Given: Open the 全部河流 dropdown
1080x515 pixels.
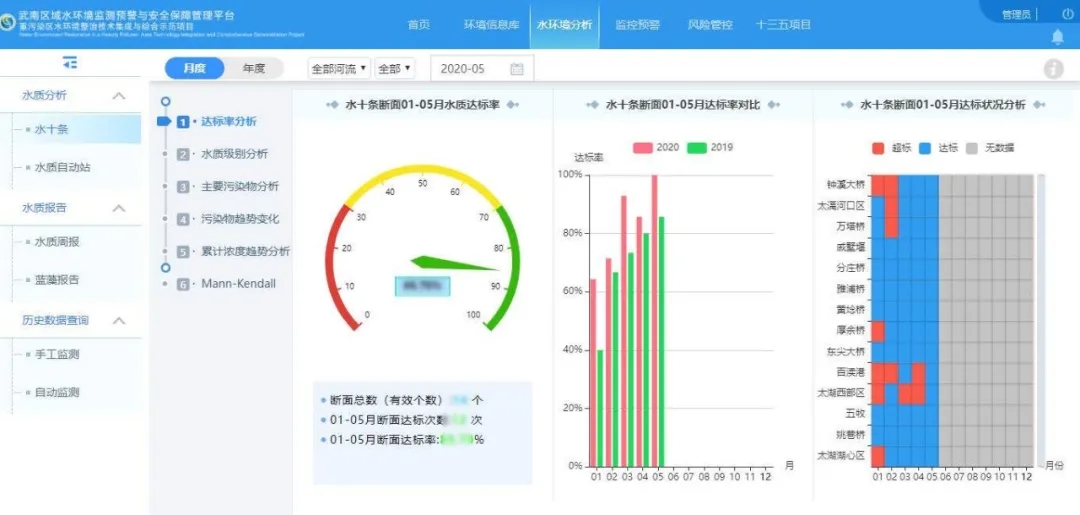Looking at the screenshot, I should (x=339, y=69).
